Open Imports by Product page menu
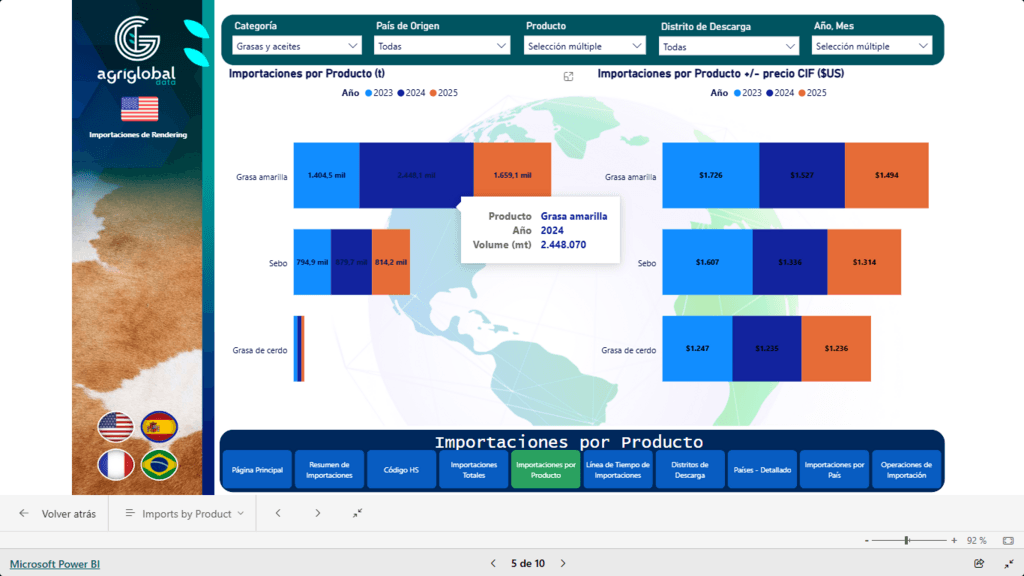The height and width of the screenshot is (576, 1024). tap(185, 514)
